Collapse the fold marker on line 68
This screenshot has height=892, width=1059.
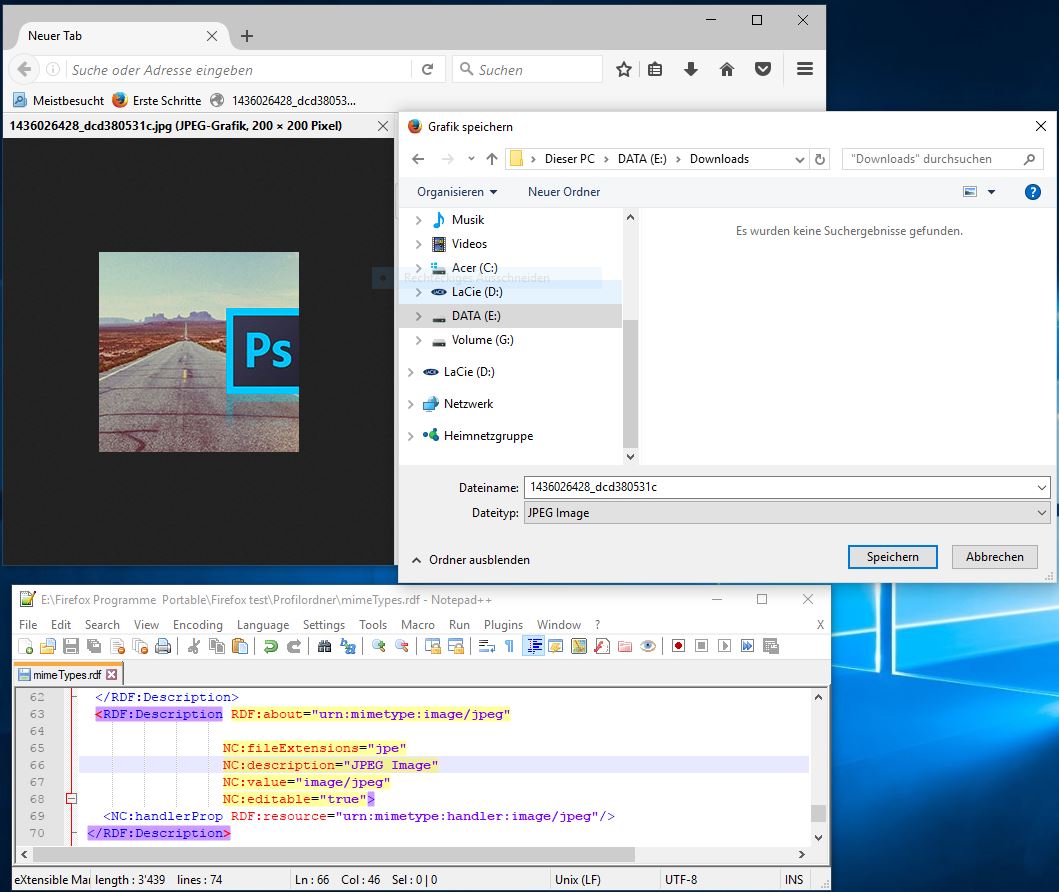point(71,799)
